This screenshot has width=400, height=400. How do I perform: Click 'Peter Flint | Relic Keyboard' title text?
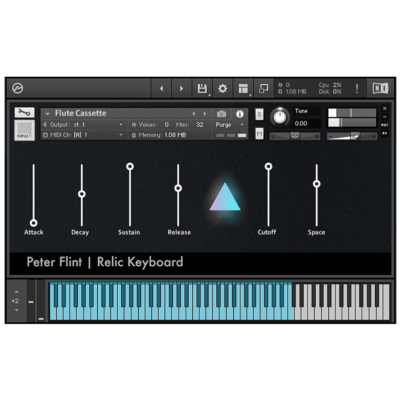(105, 262)
